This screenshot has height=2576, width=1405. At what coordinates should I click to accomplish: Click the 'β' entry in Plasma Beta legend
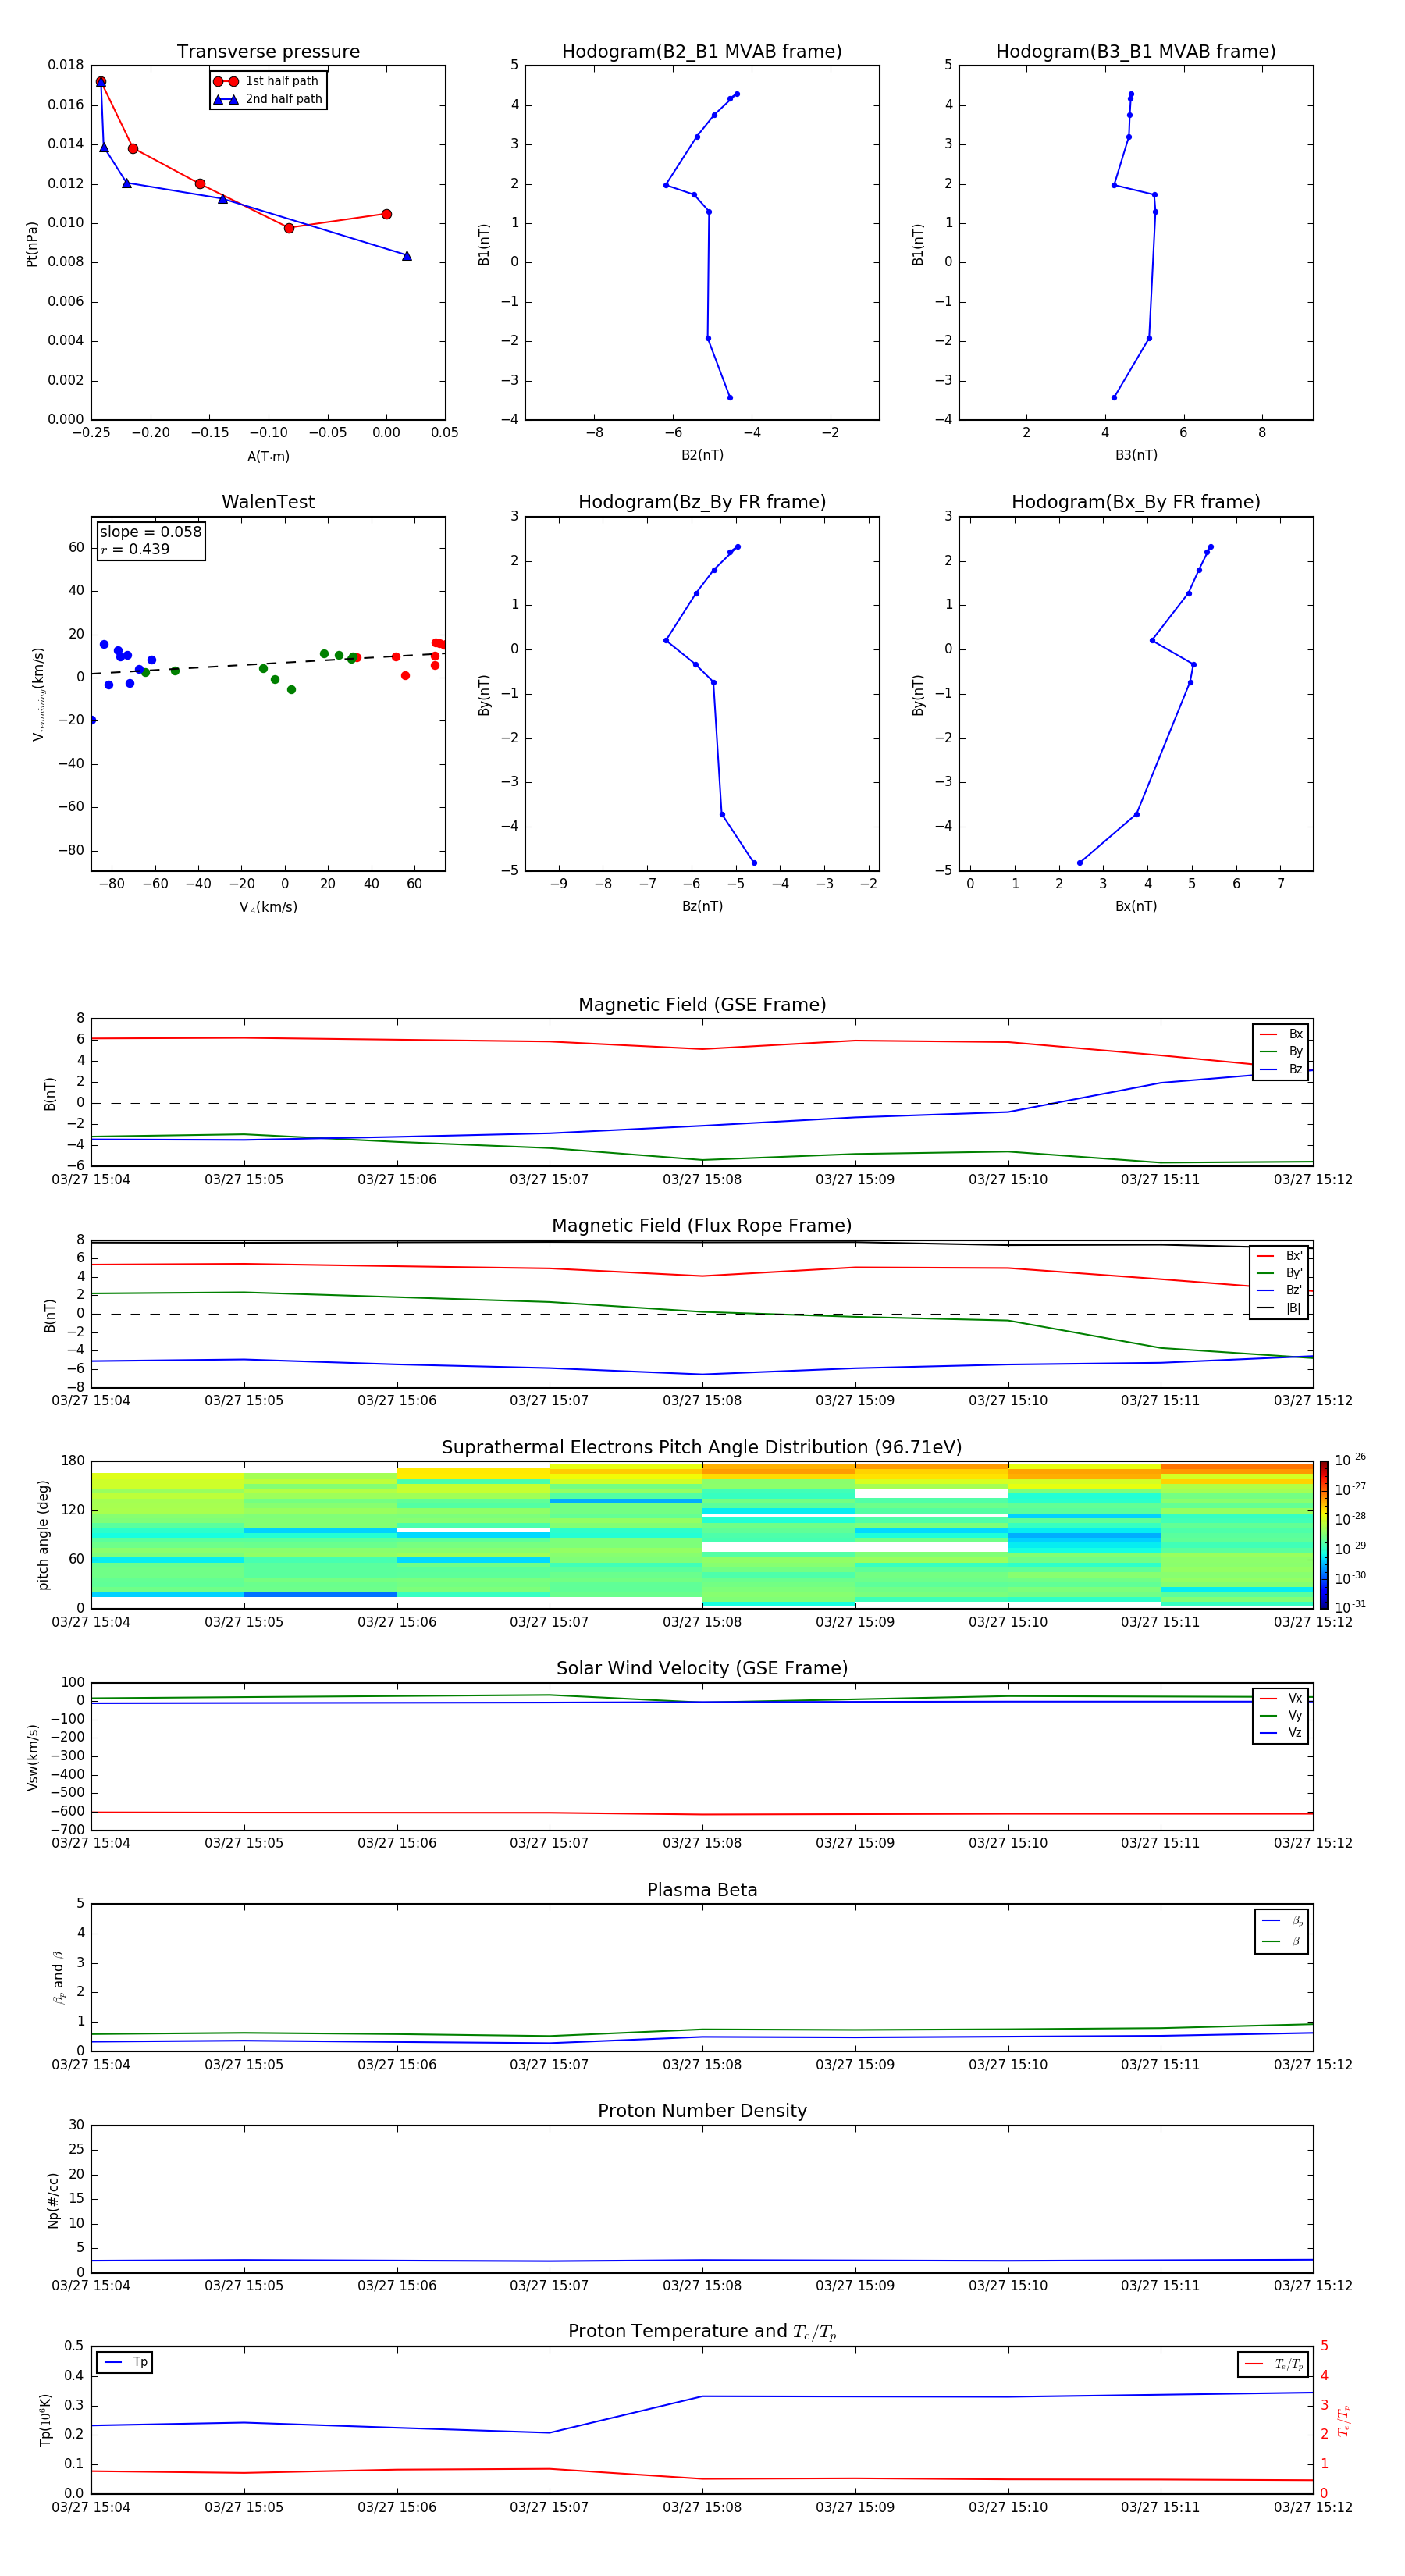1282,1941
